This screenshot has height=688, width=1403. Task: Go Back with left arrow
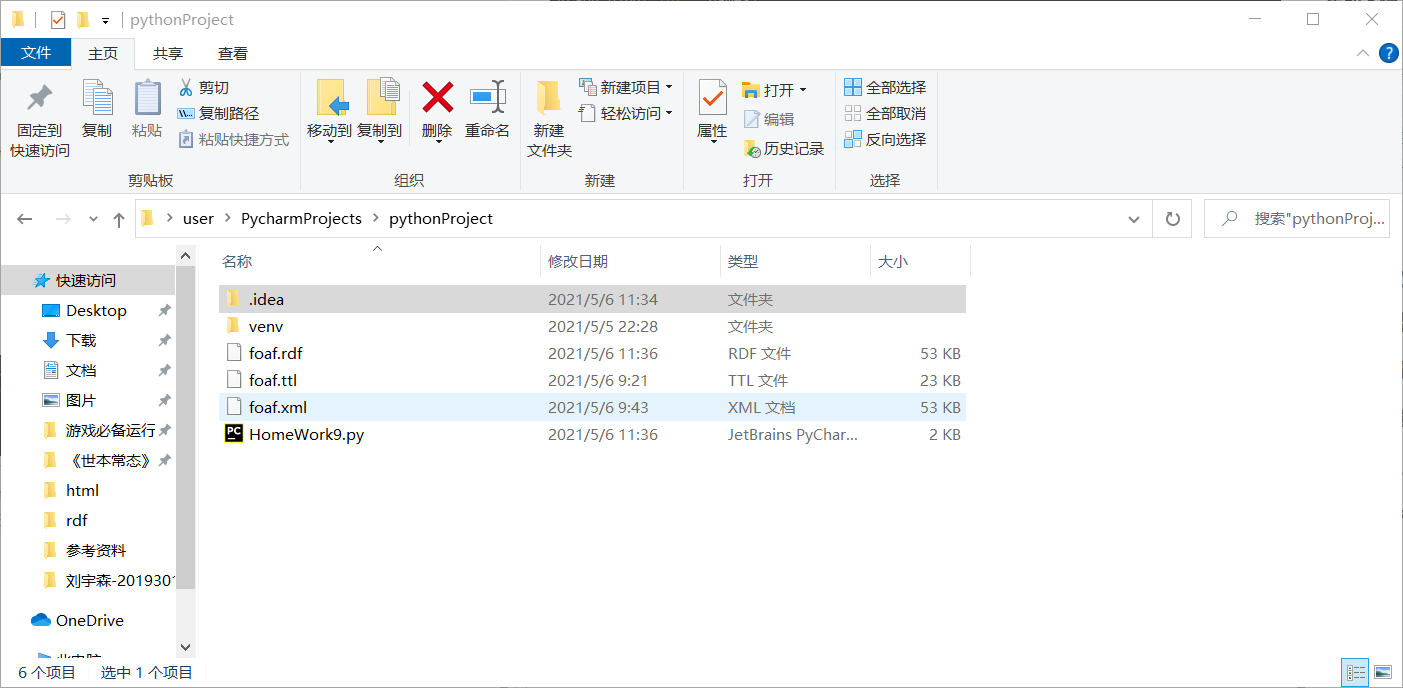[25, 219]
